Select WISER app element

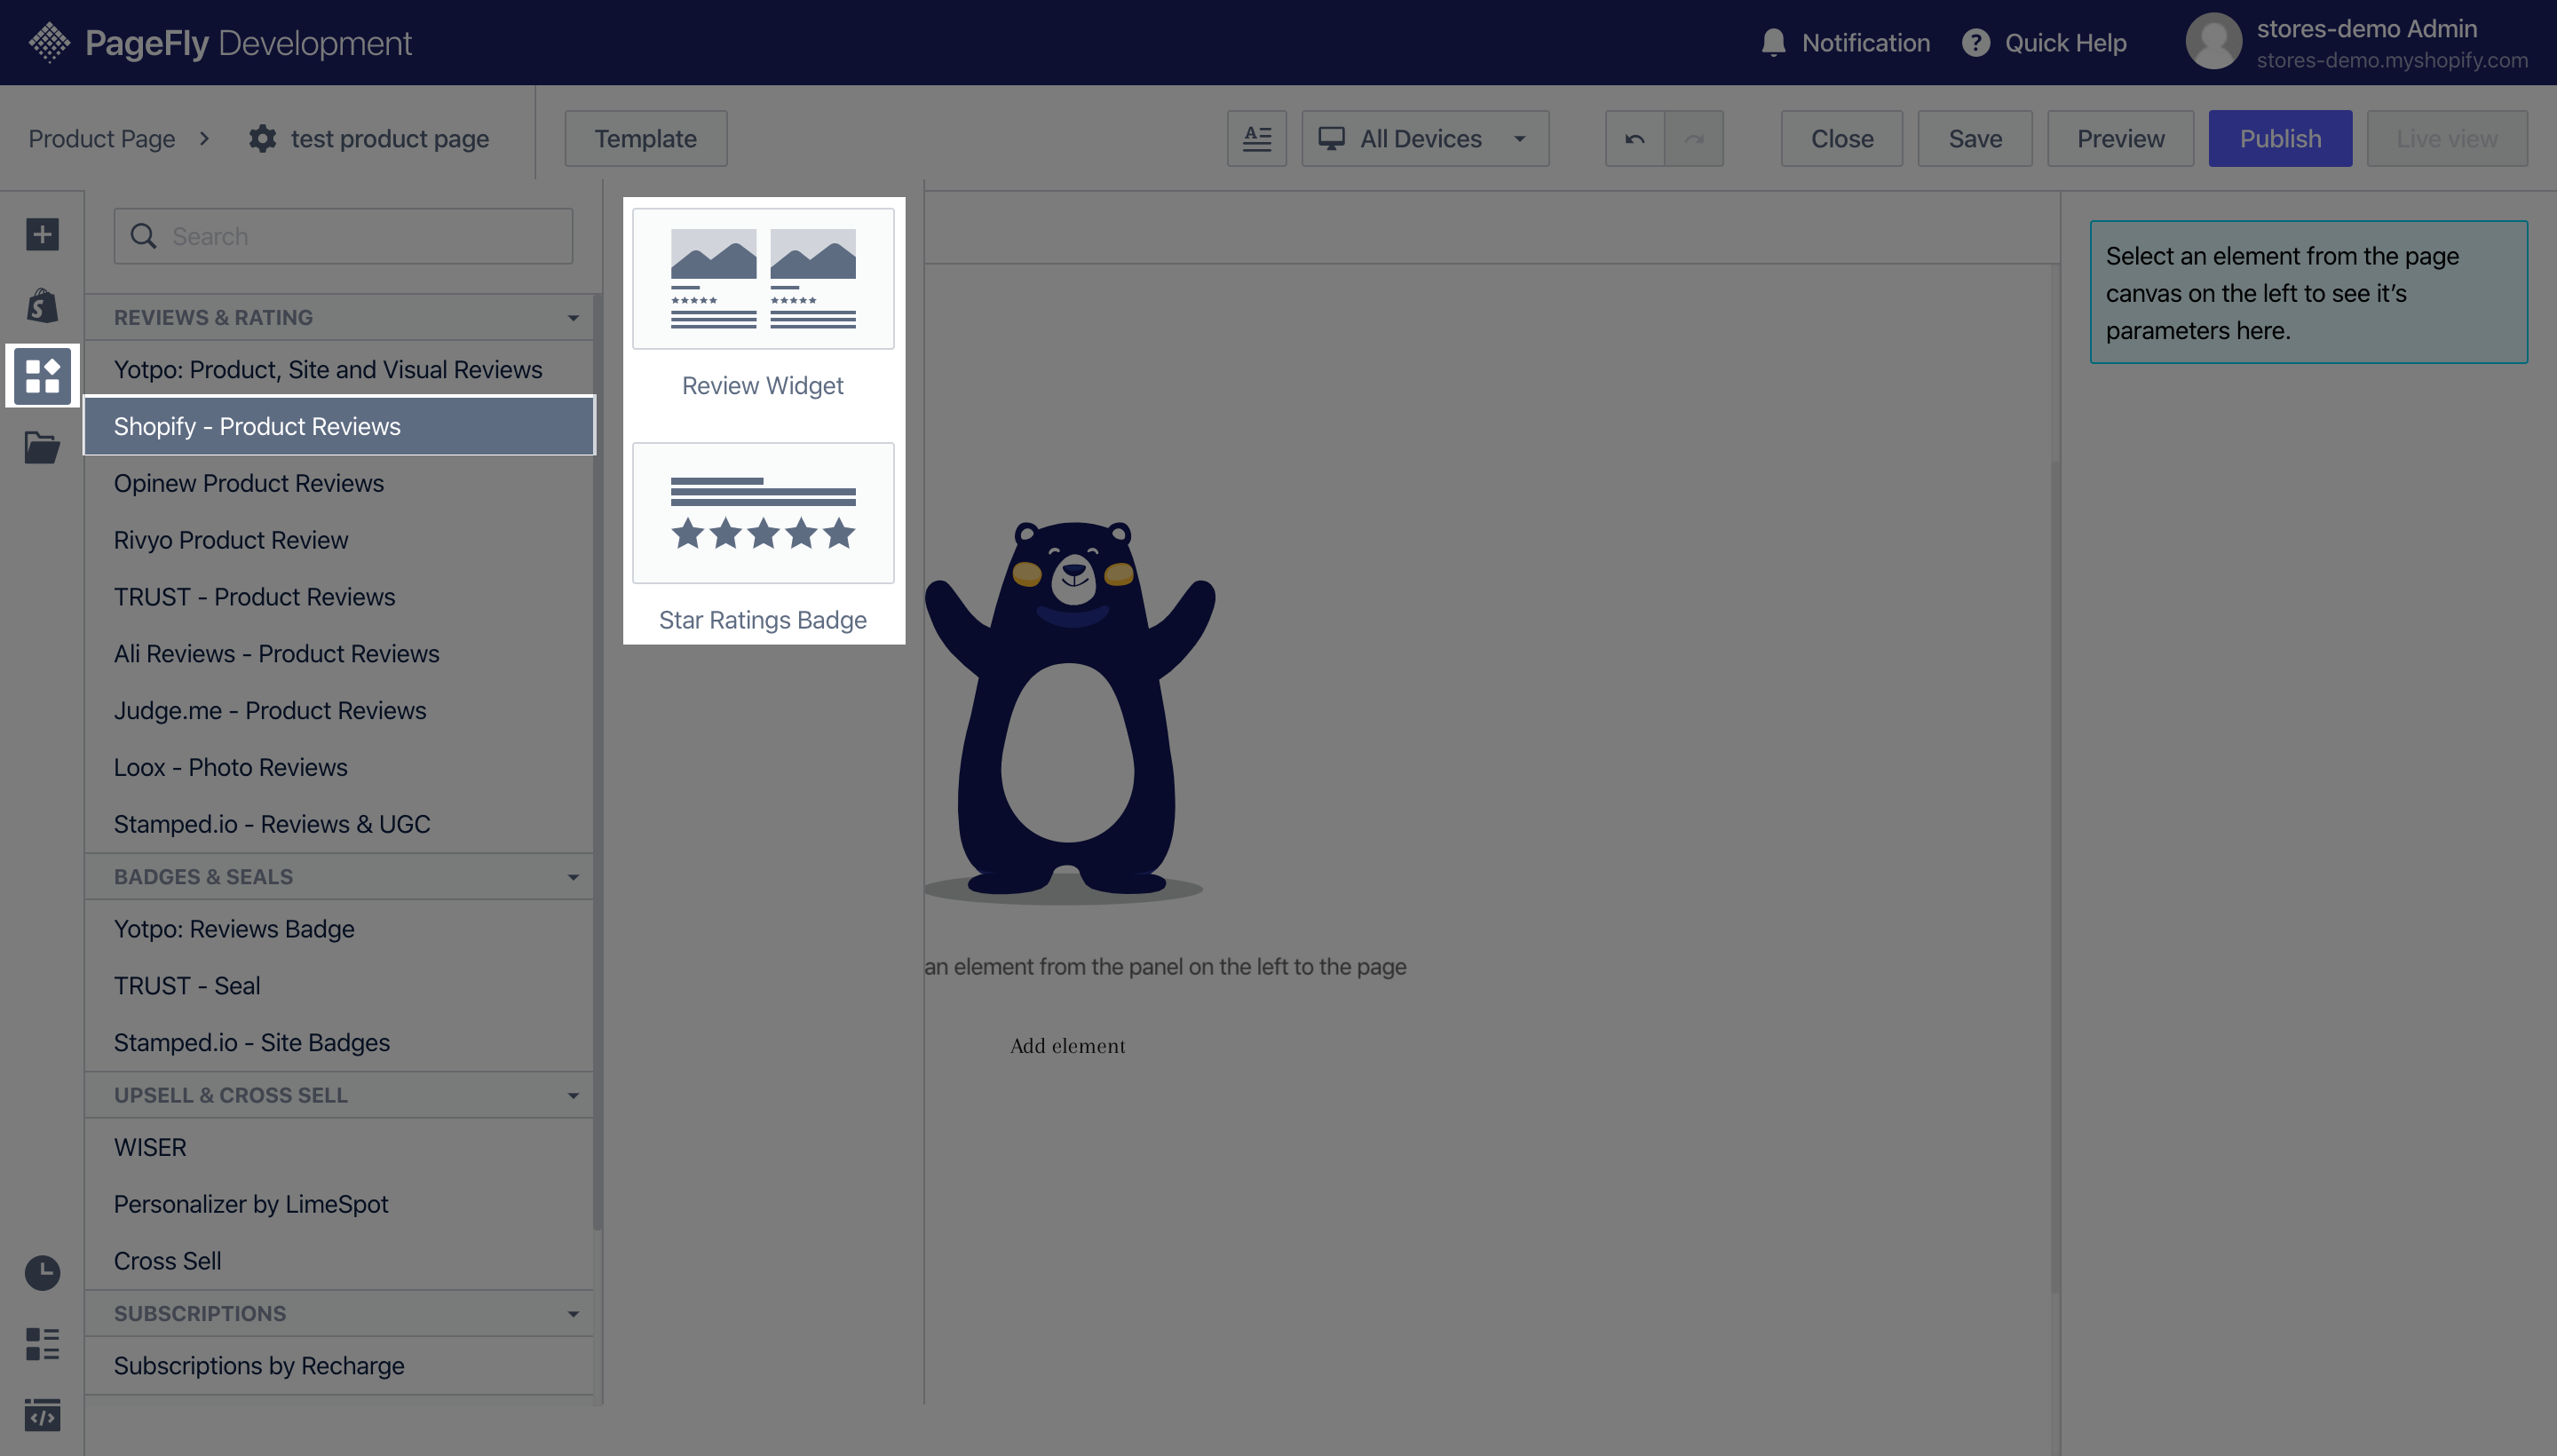pos(339,1148)
